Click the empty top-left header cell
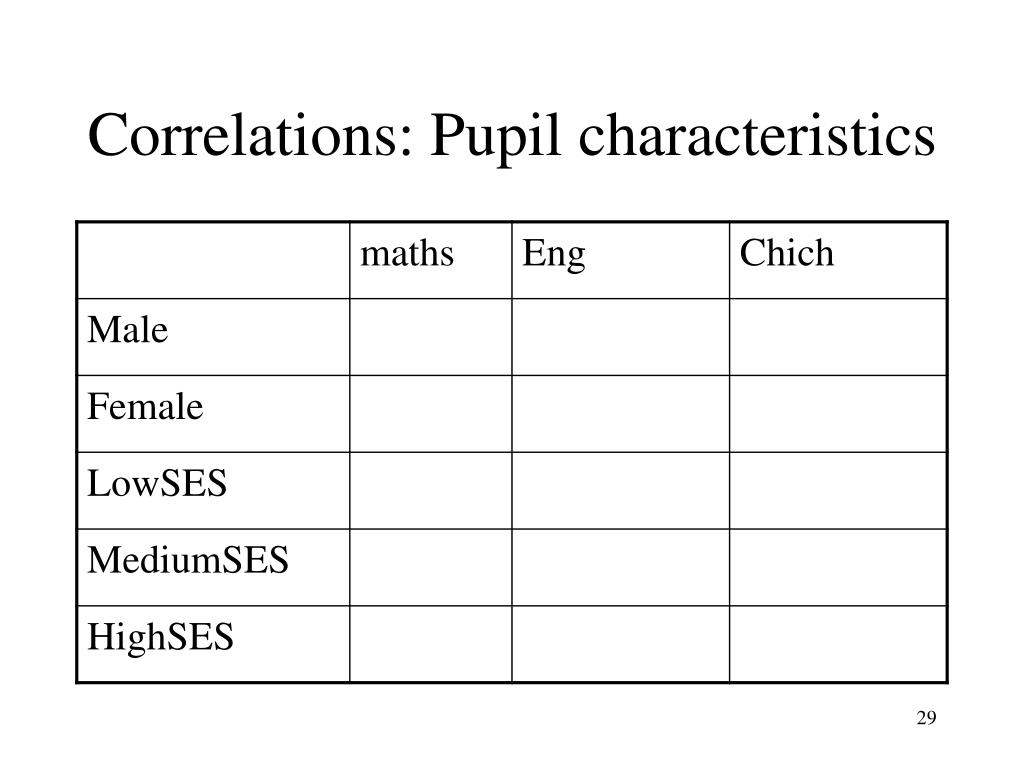 click(x=214, y=261)
